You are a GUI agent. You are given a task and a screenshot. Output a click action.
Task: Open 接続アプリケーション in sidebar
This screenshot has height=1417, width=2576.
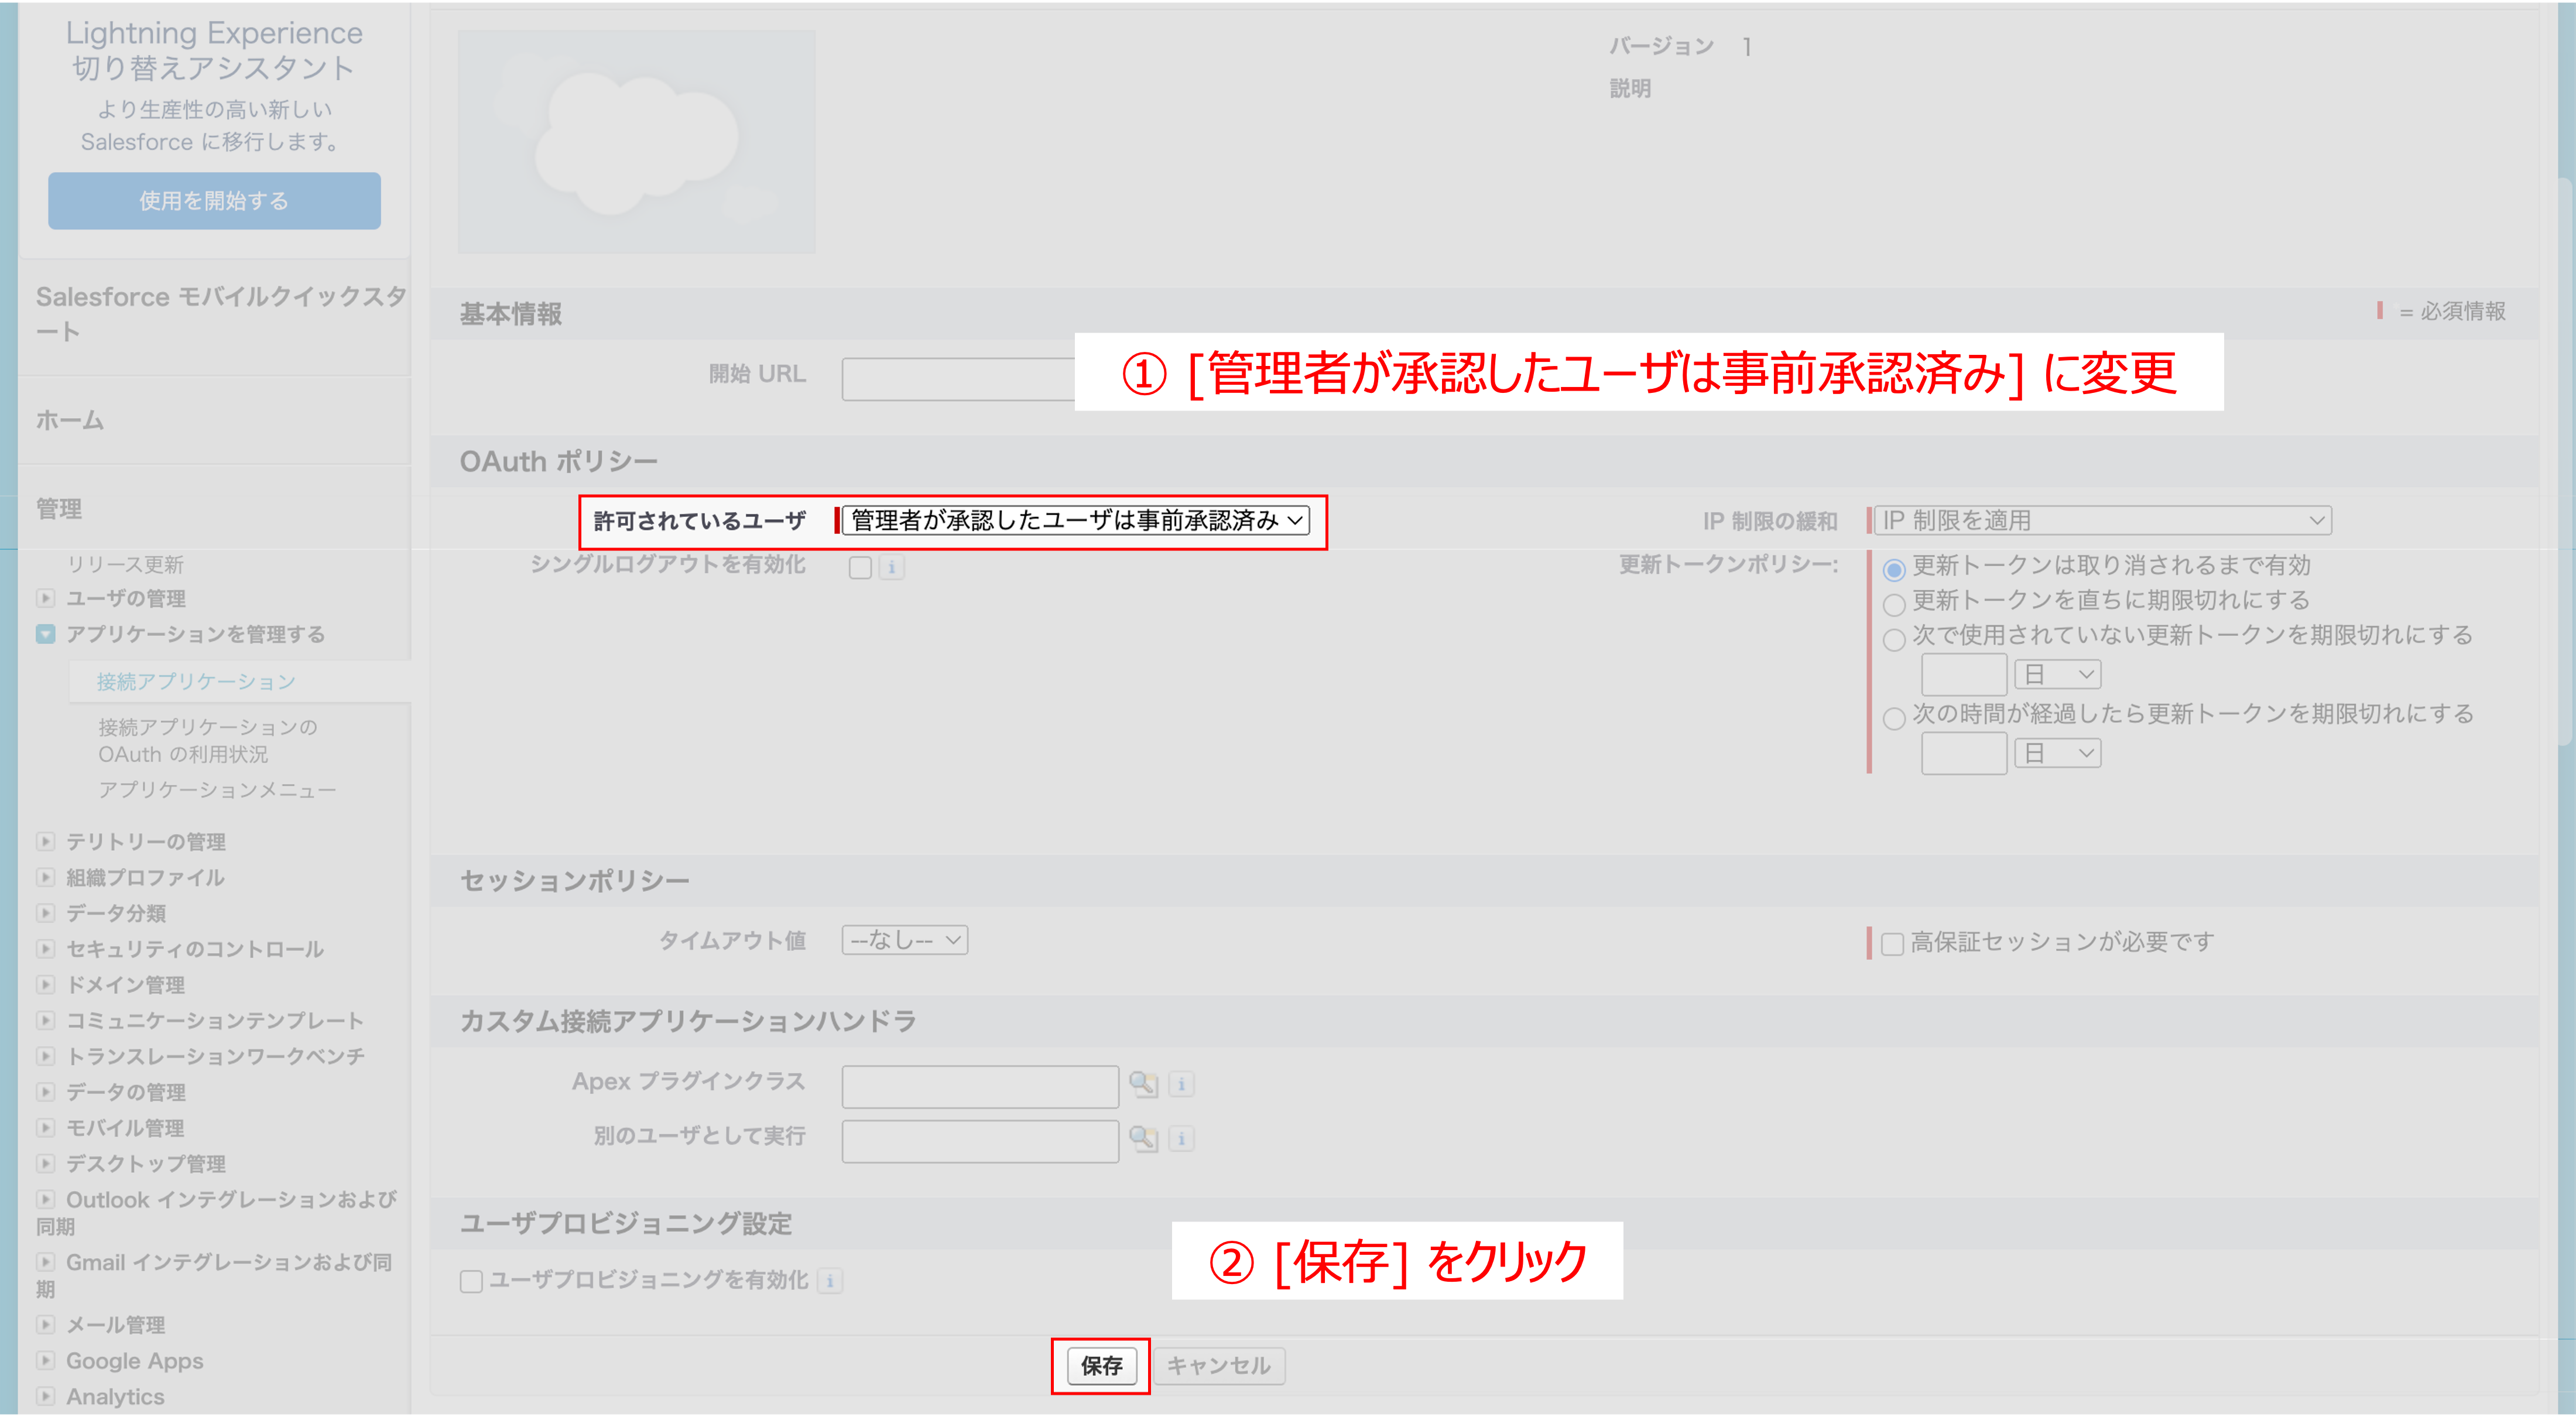(x=196, y=682)
